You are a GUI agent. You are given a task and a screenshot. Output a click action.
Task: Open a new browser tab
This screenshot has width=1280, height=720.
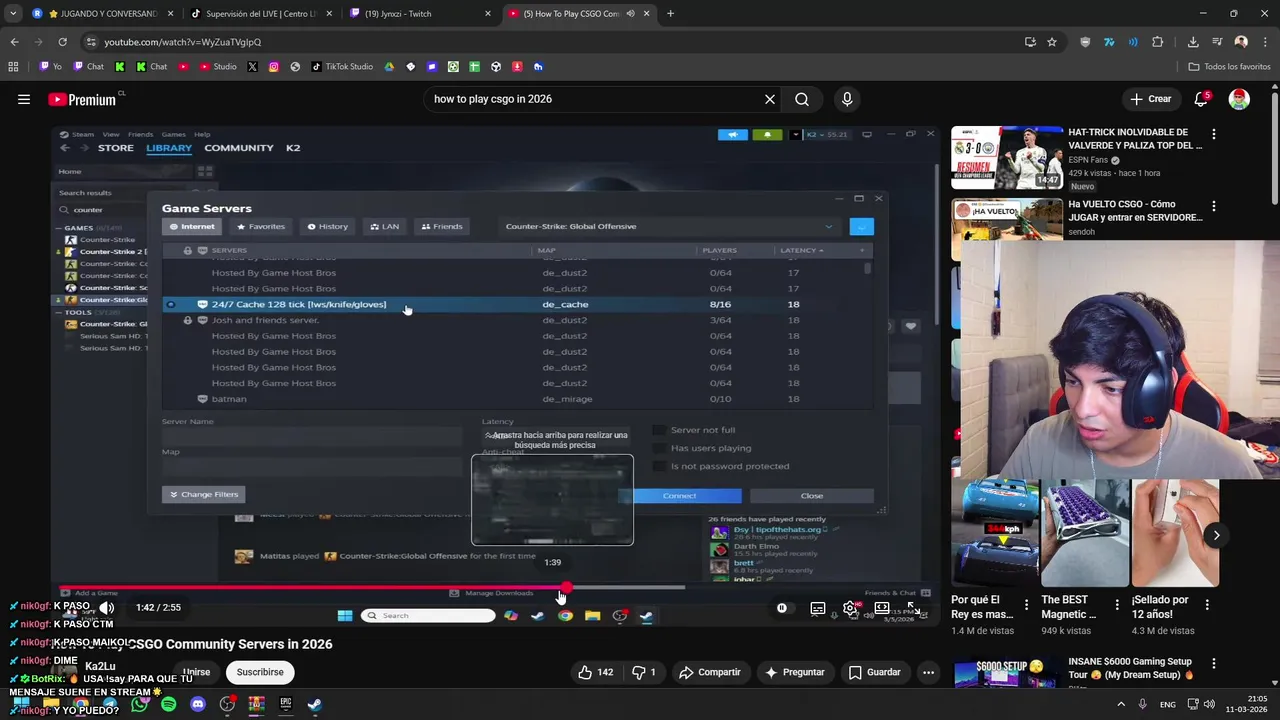click(x=670, y=14)
